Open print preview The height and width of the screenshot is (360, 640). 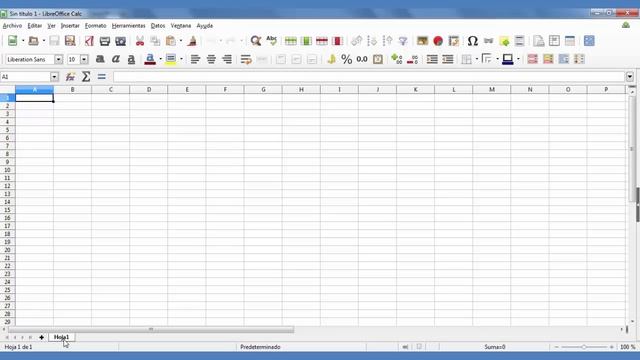[x=120, y=41]
